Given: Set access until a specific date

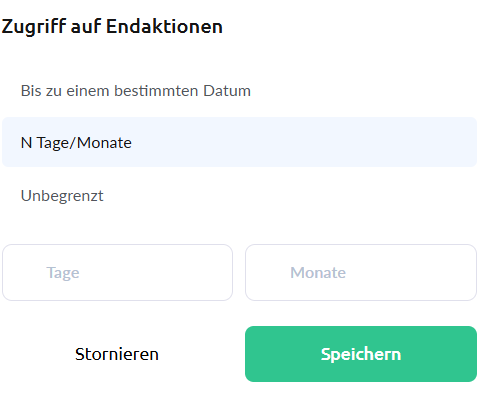Looking at the screenshot, I should [x=239, y=91].
